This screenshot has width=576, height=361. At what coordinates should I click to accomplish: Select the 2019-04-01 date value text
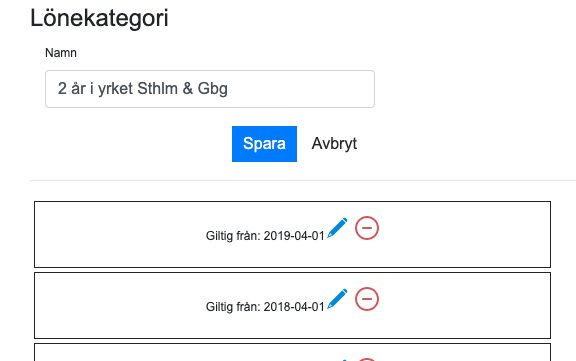(x=294, y=236)
